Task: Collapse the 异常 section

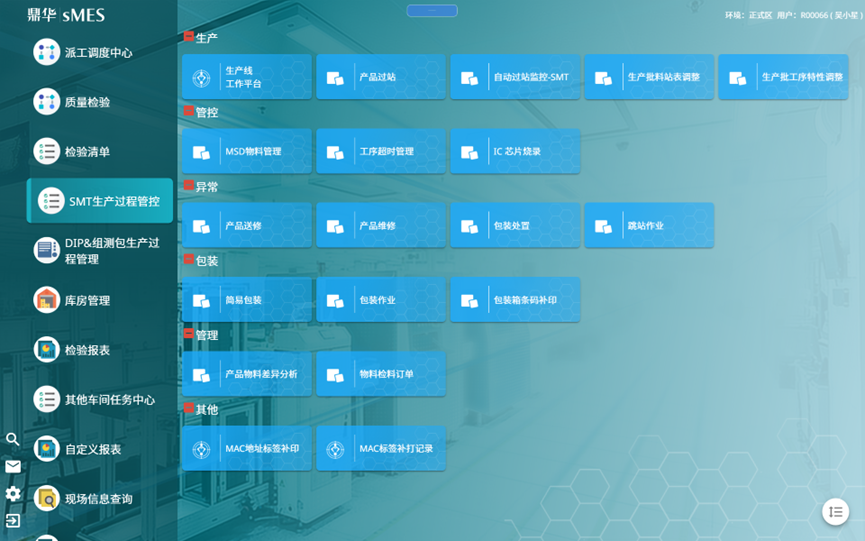Action: tap(188, 186)
